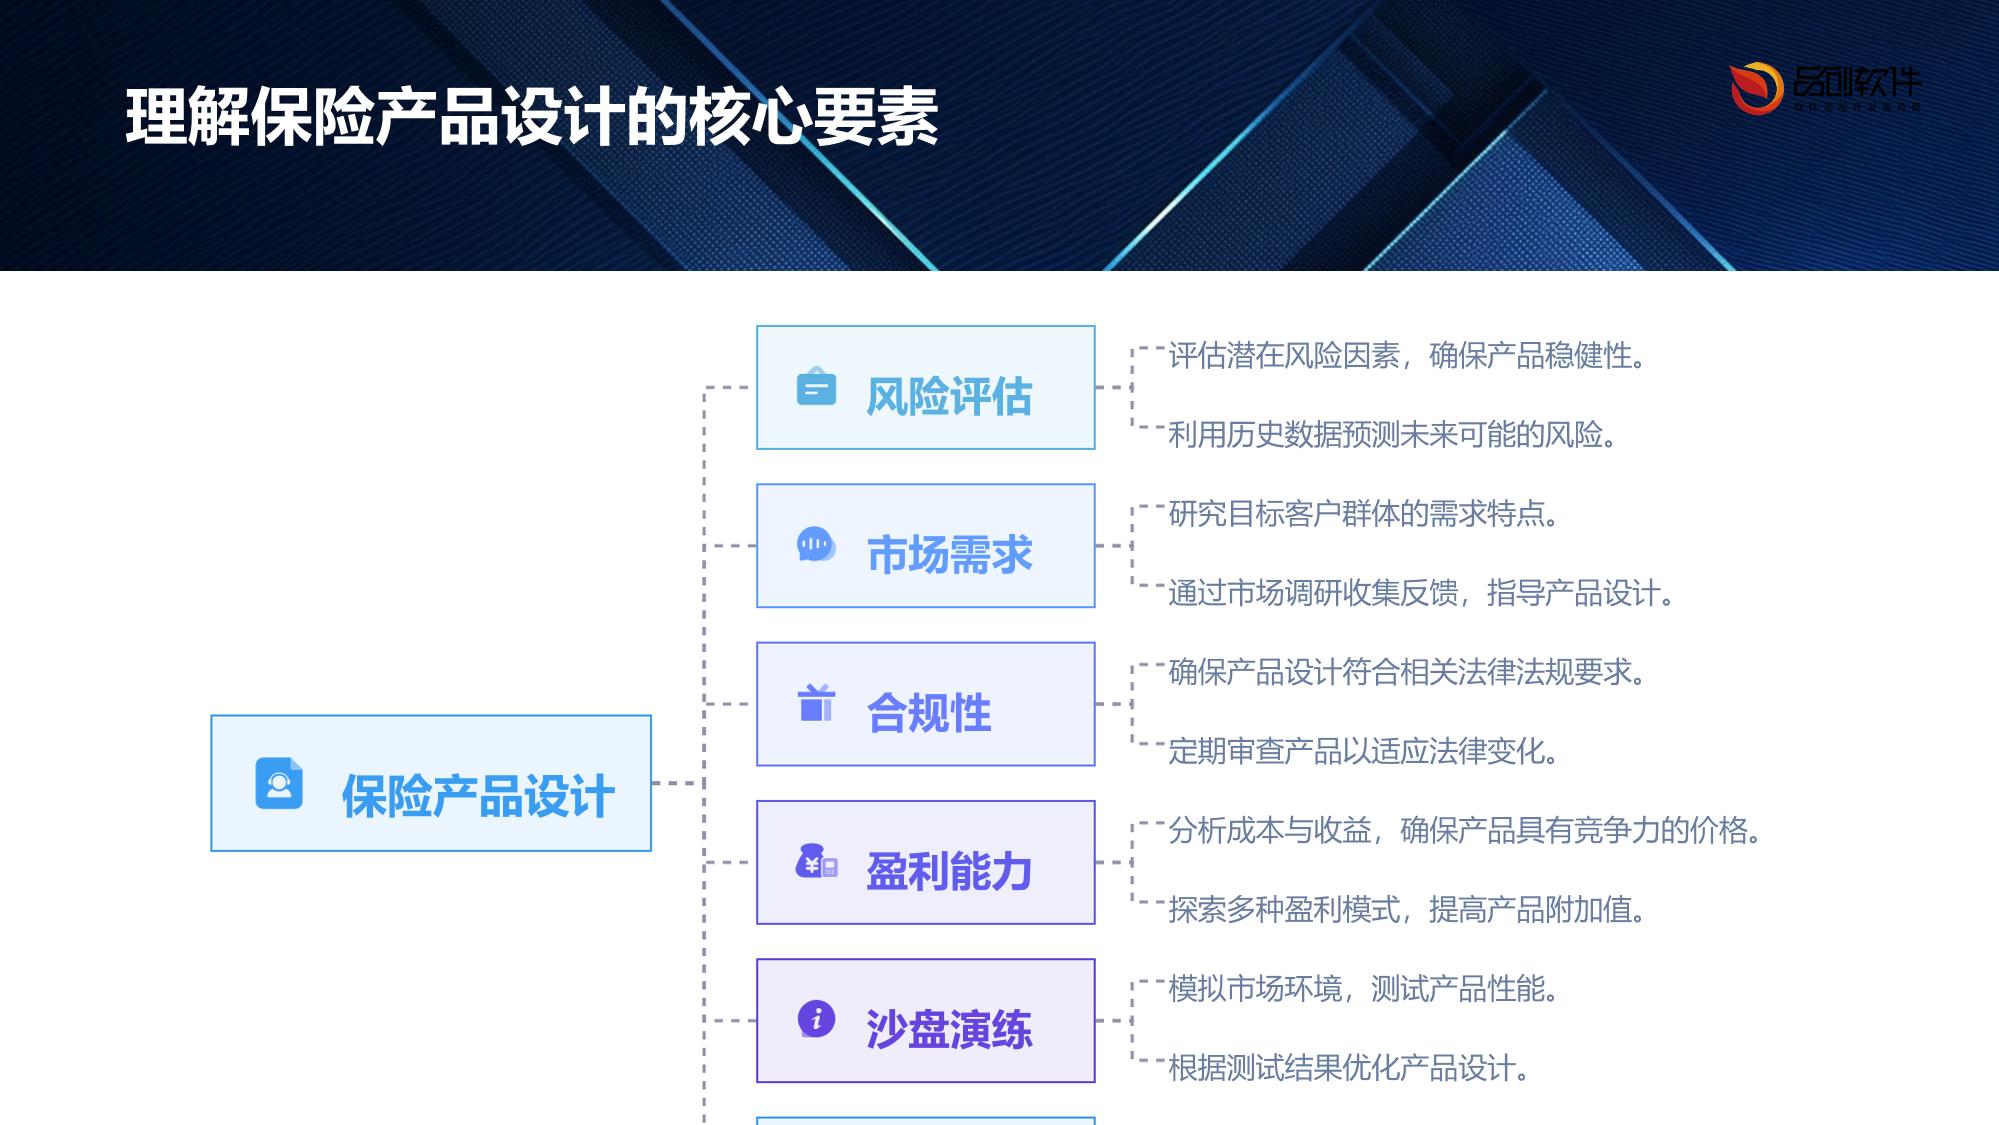Click the text 探索多种盈利模式，提高产品附加值。

click(x=1408, y=909)
